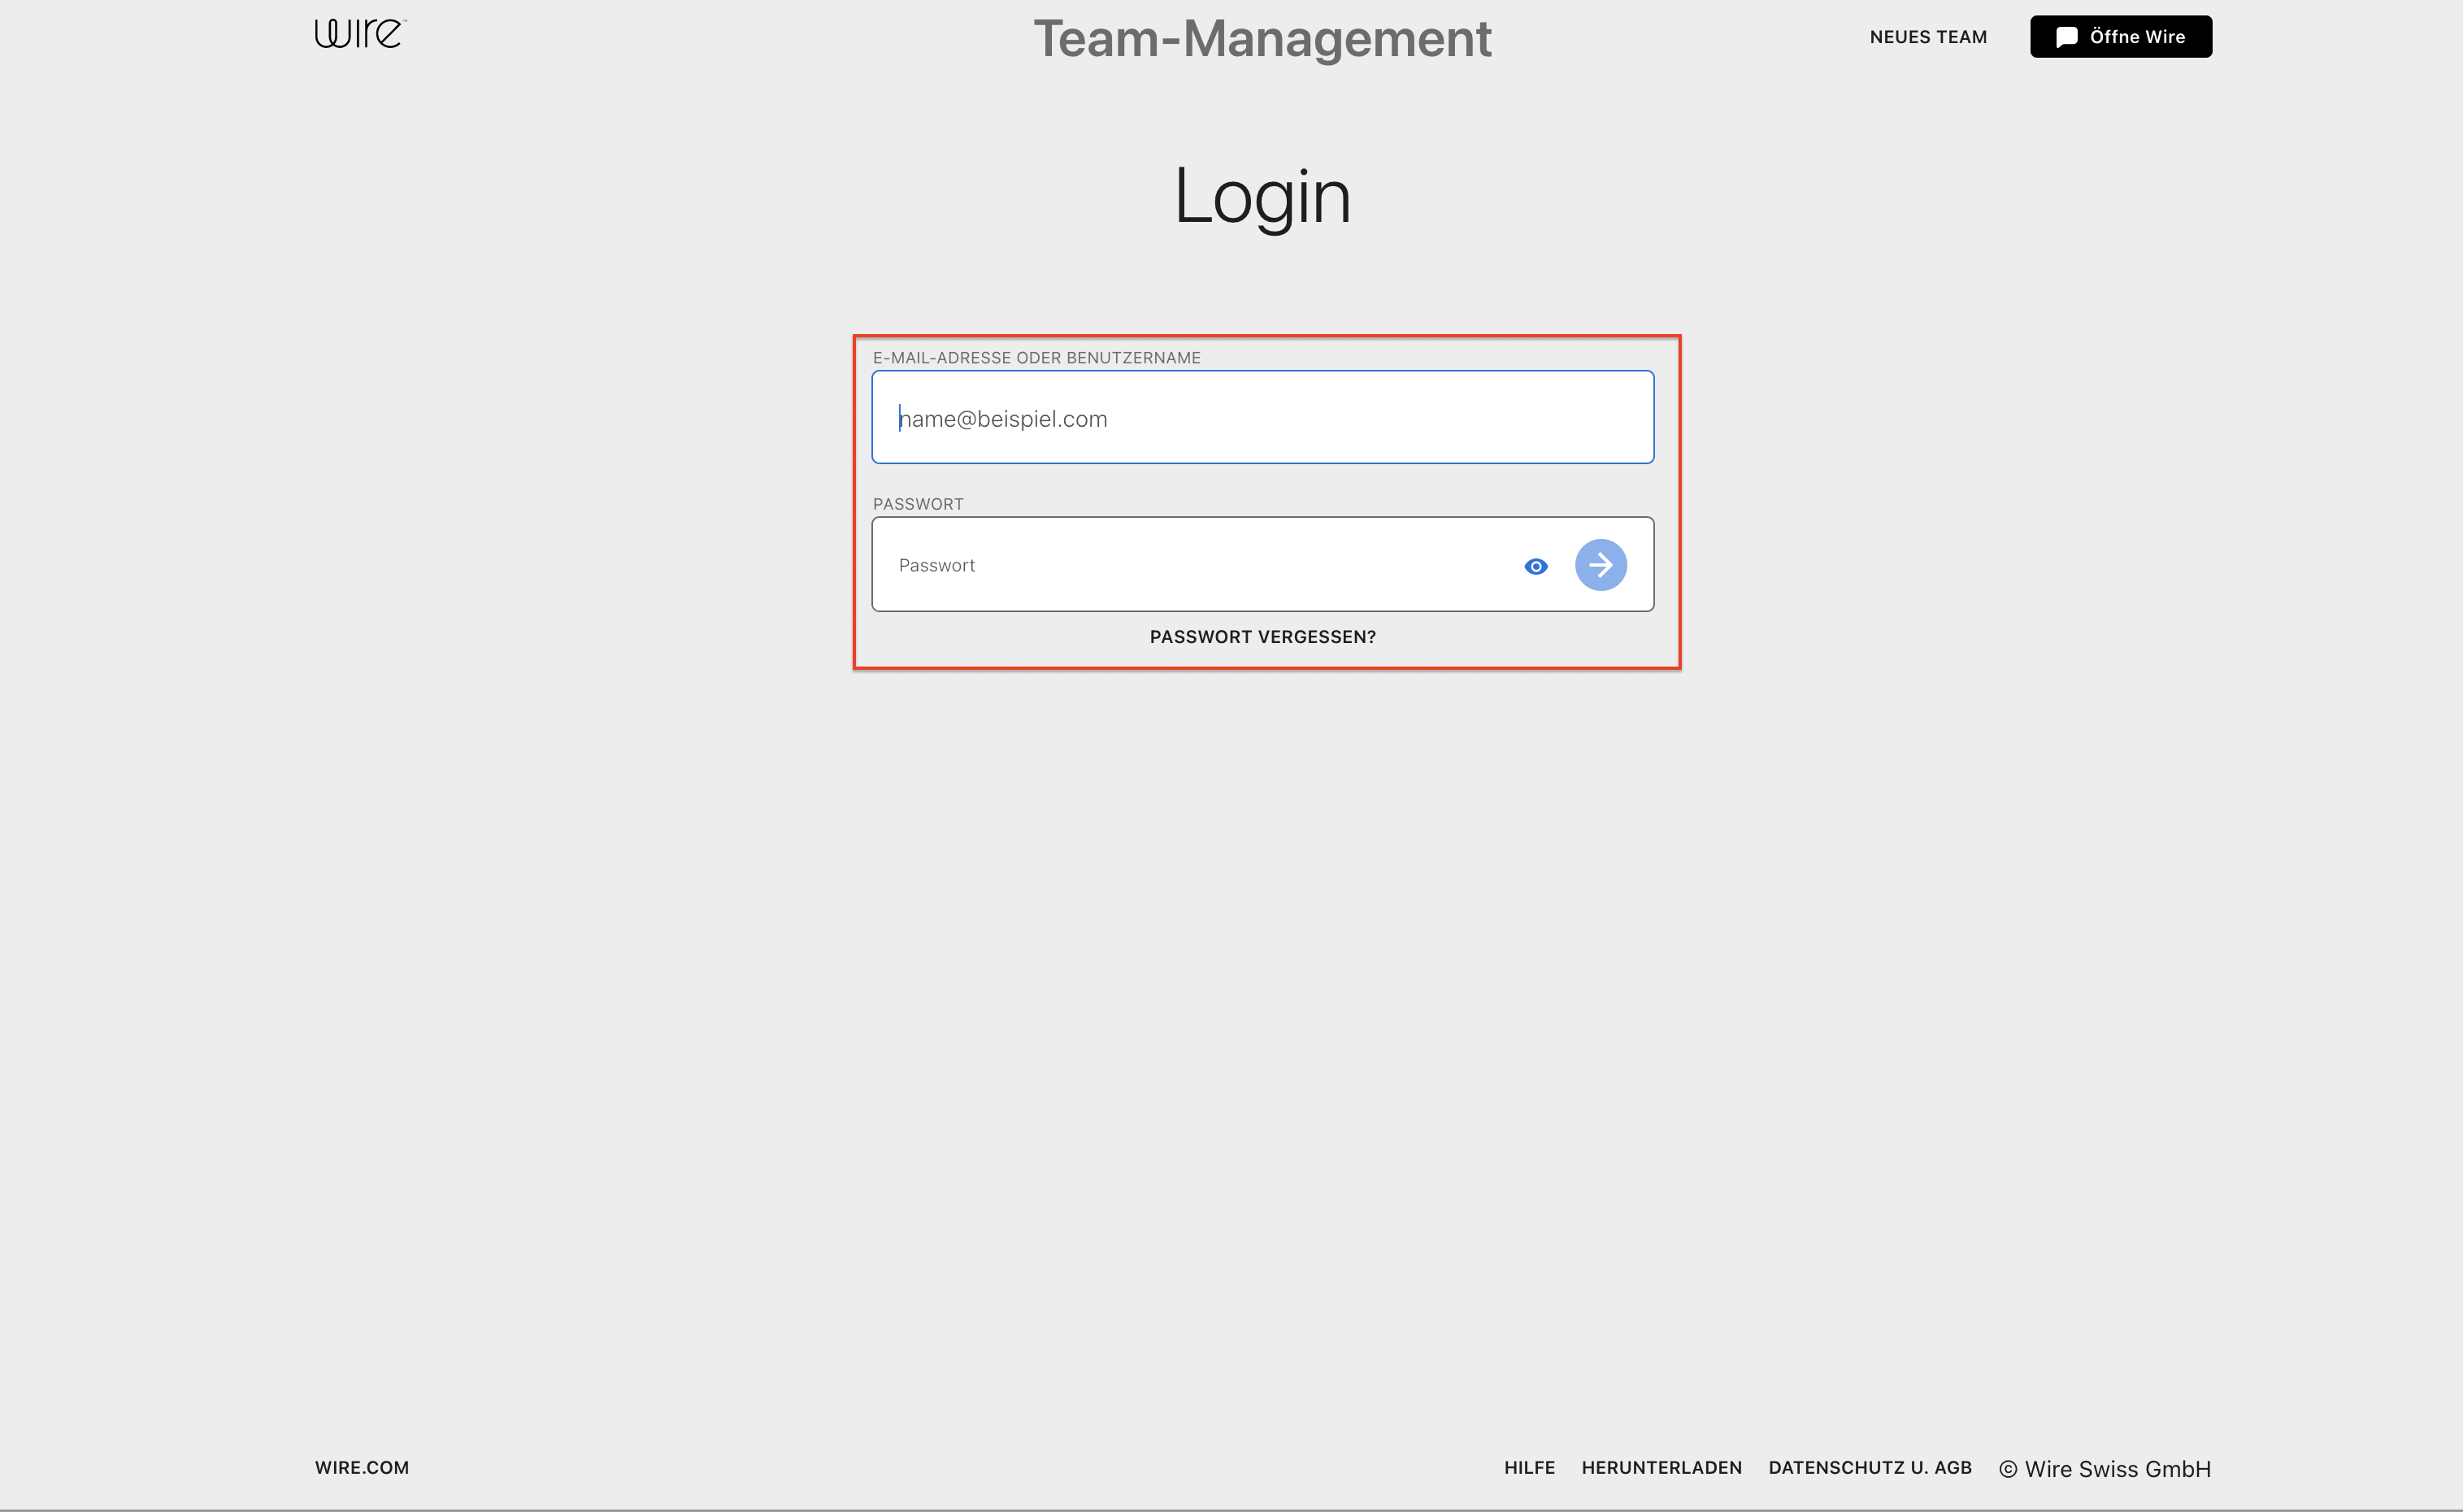This screenshot has width=2463, height=1512.
Task: Toggle password visibility eye icon
Action: coord(1536,566)
